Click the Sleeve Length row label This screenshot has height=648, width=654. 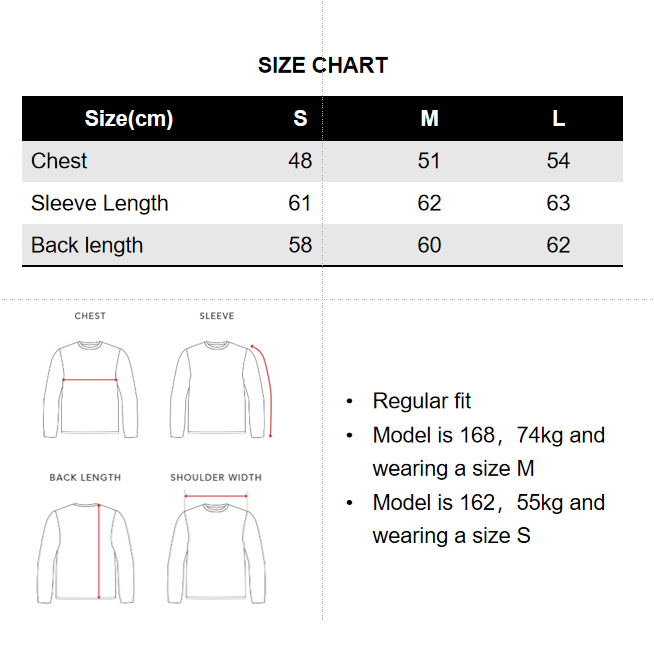[x=99, y=203]
